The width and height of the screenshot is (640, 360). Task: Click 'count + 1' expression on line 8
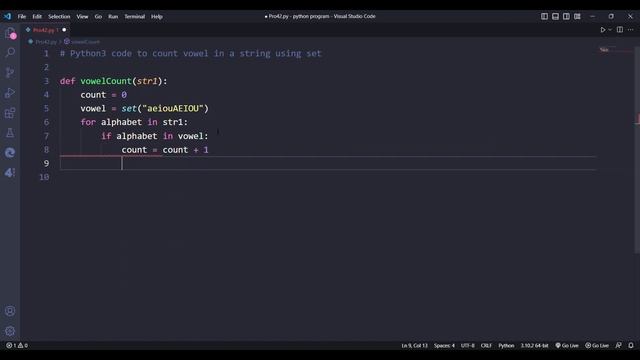pyautogui.click(x=185, y=150)
